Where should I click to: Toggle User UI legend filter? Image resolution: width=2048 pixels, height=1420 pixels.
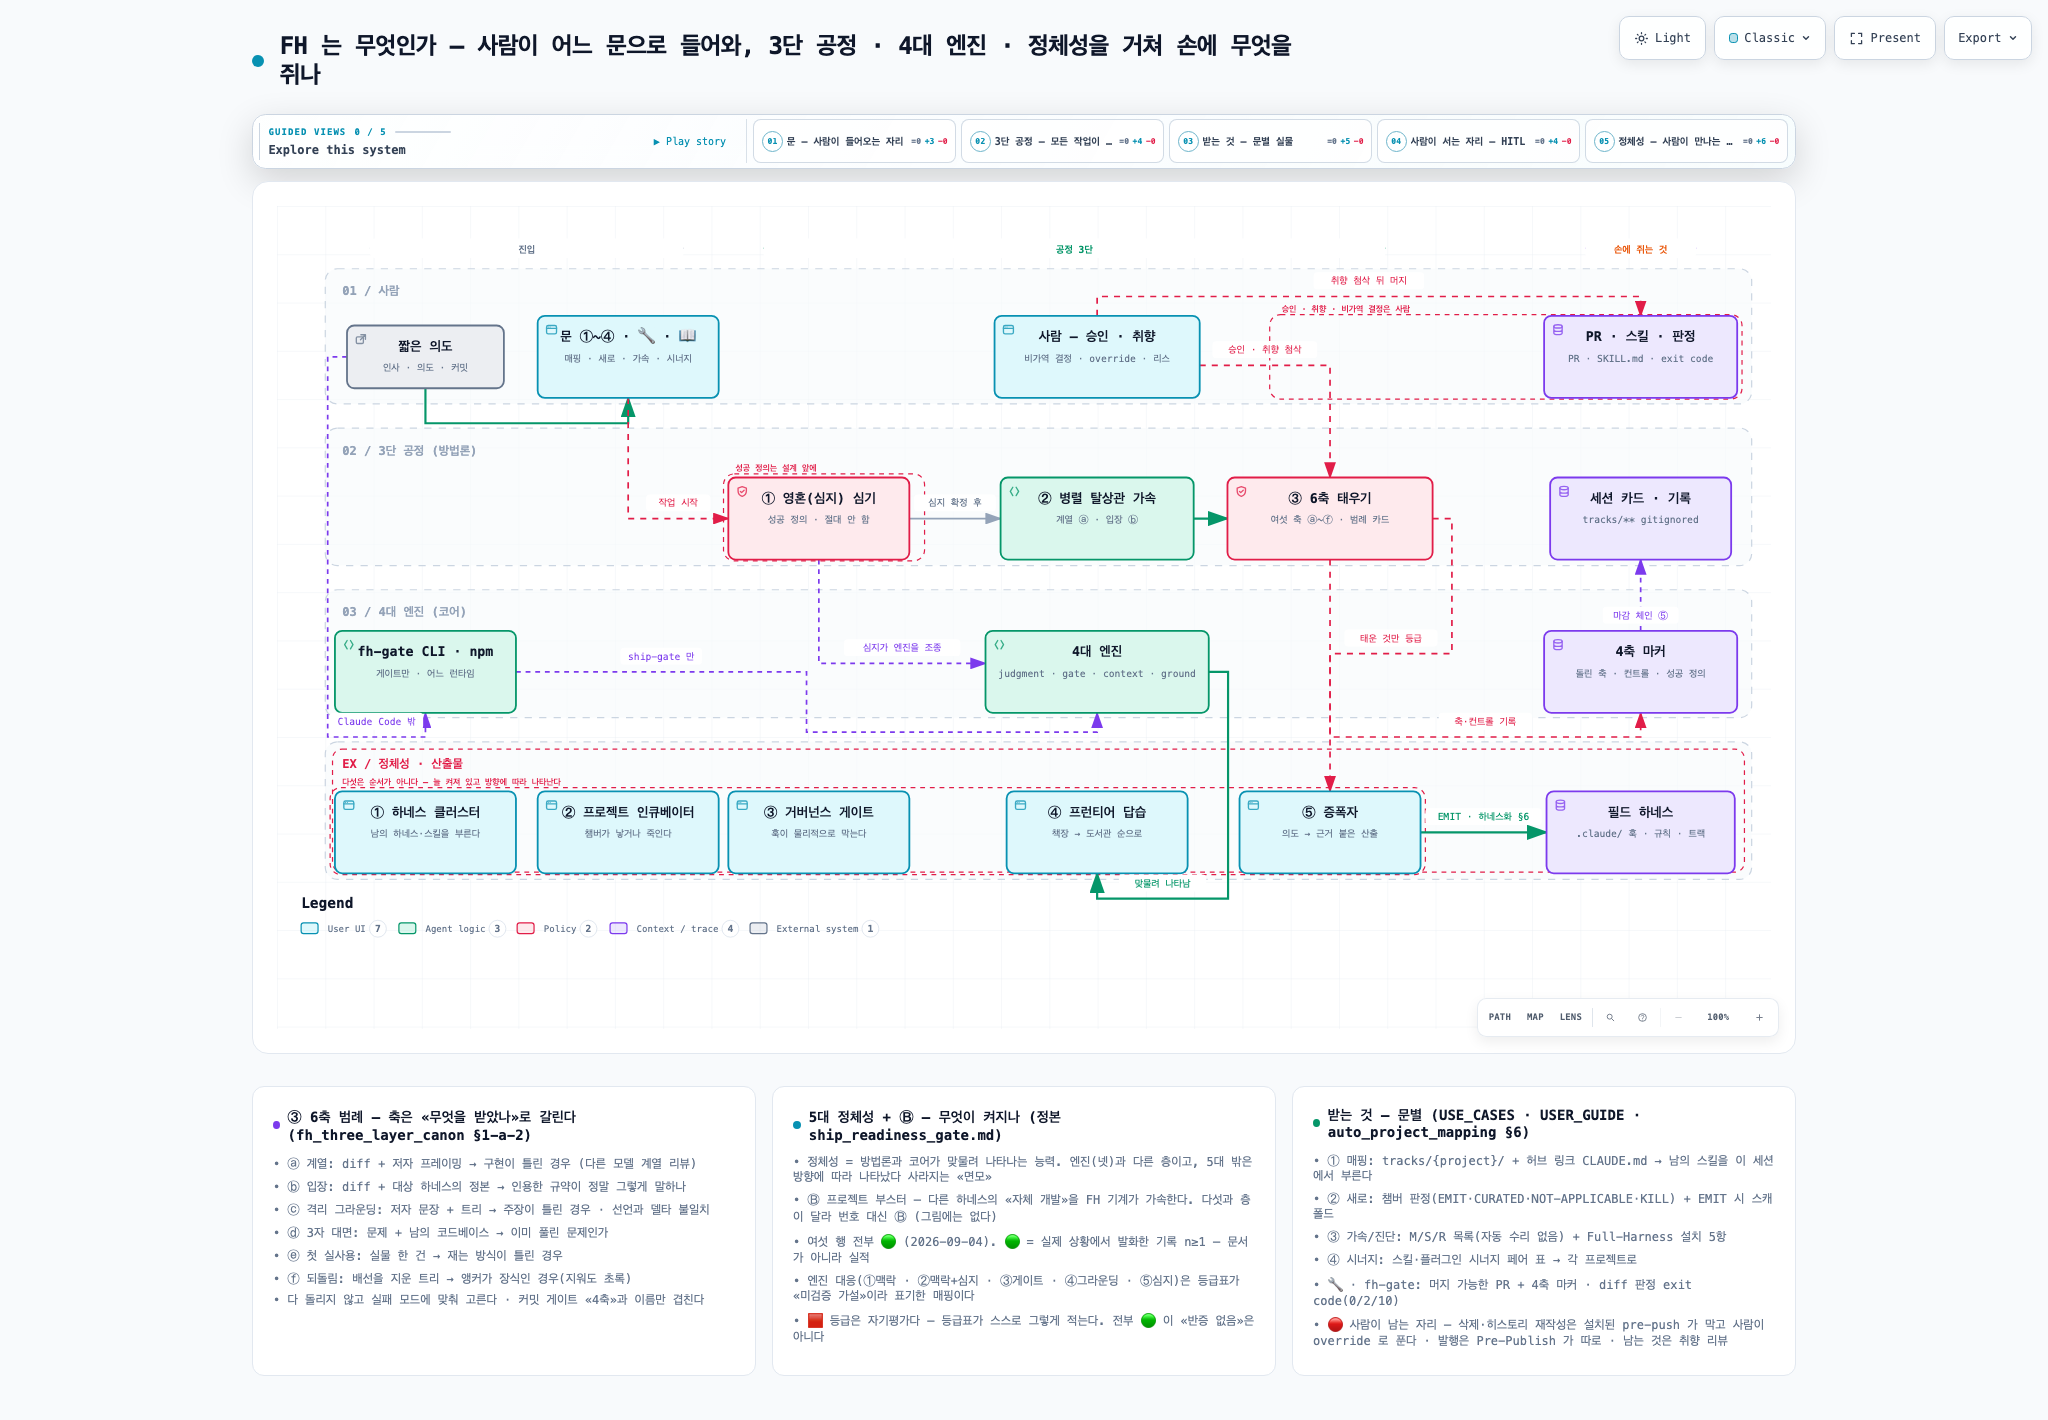343,928
